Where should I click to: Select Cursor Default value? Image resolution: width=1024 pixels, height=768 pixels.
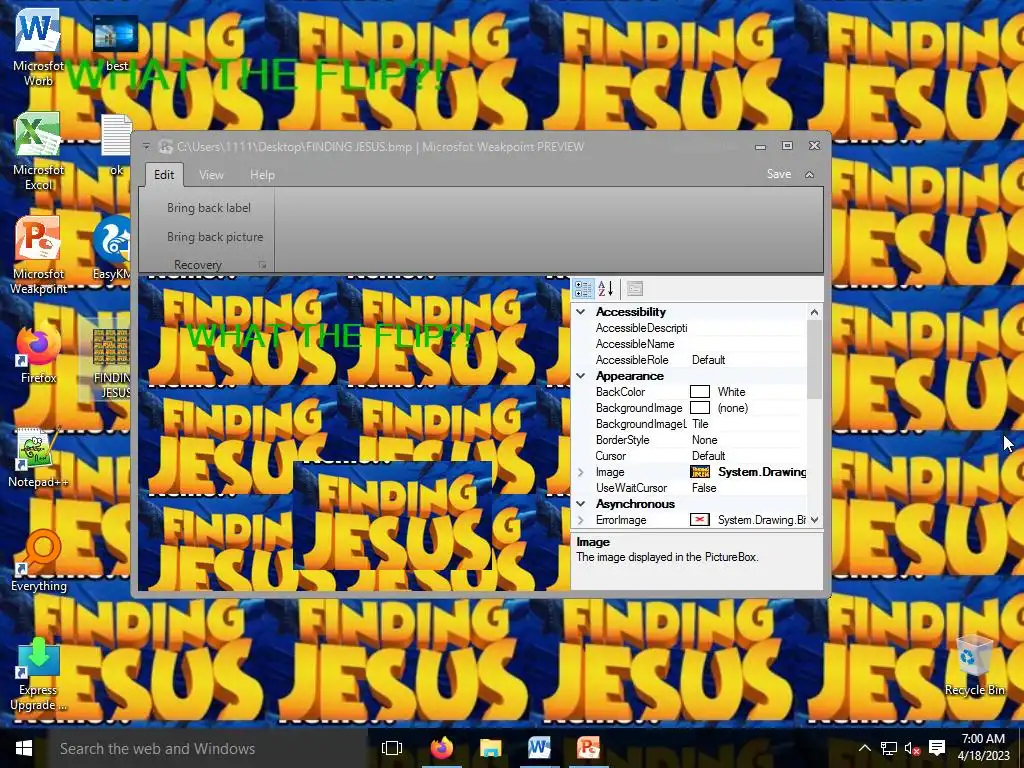(709, 456)
